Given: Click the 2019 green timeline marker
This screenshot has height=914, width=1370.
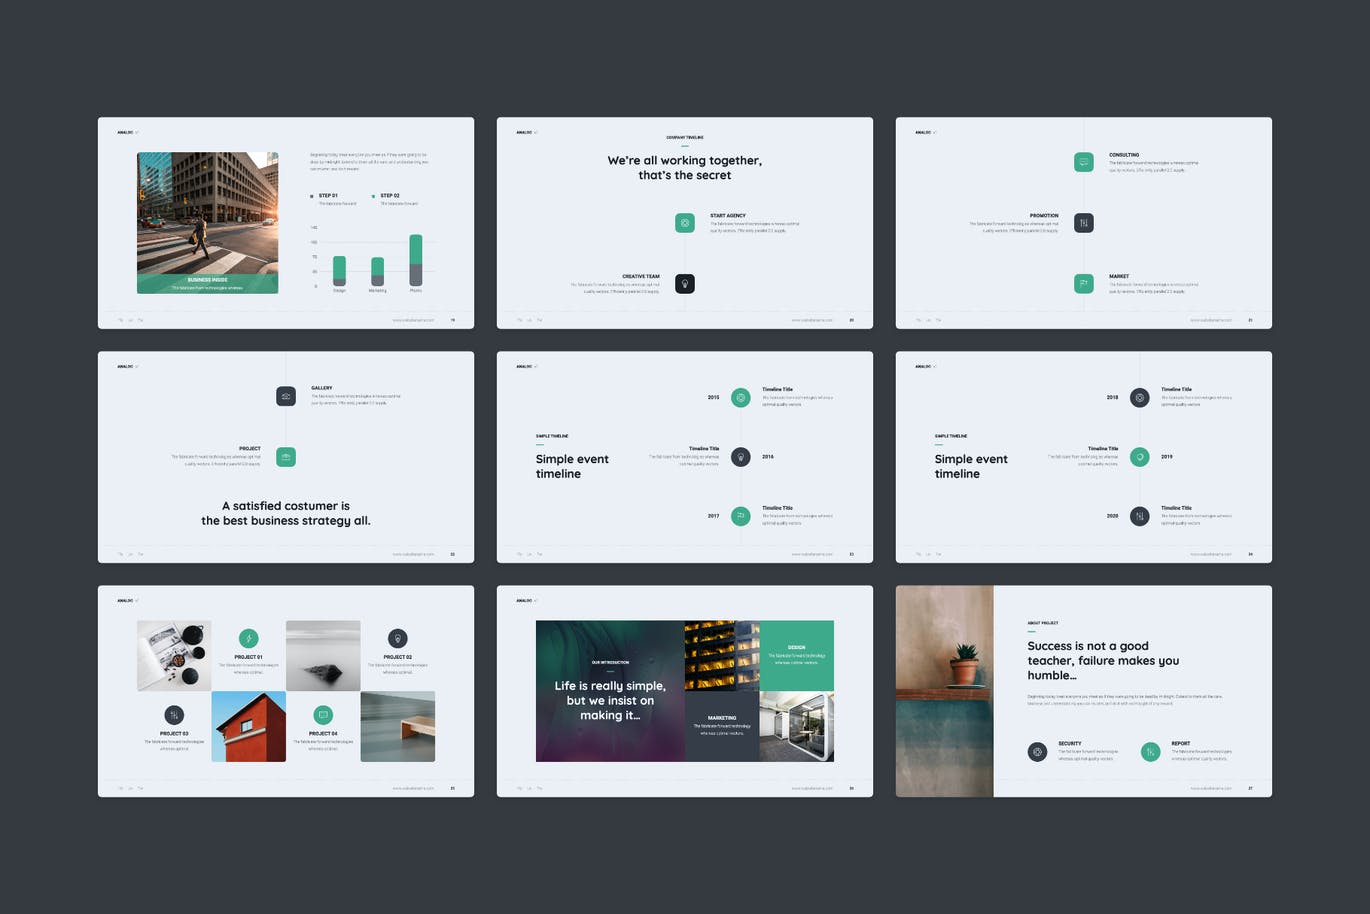Looking at the screenshot, I should tap(1139, 457).
